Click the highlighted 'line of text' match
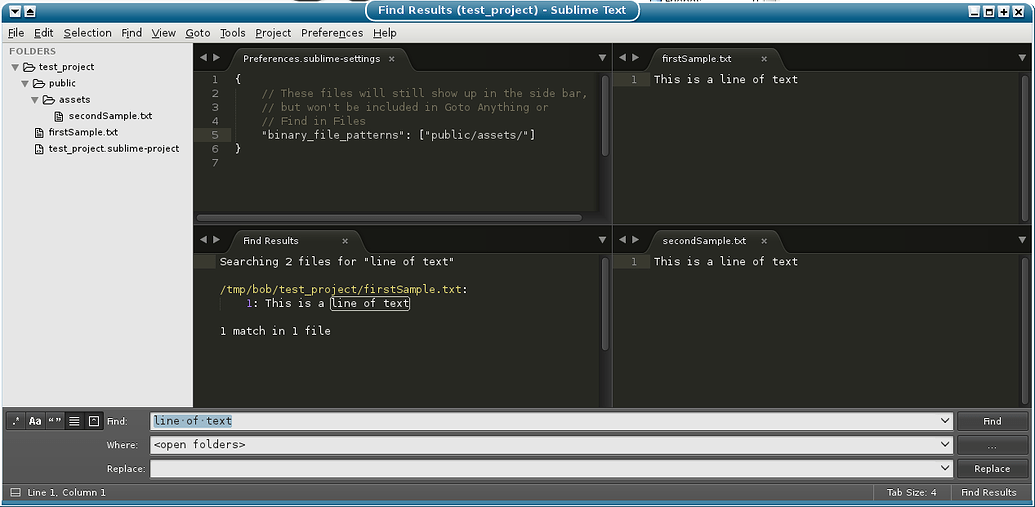The width and height of the screenshot is (1035, 507). tap(370, 304)
